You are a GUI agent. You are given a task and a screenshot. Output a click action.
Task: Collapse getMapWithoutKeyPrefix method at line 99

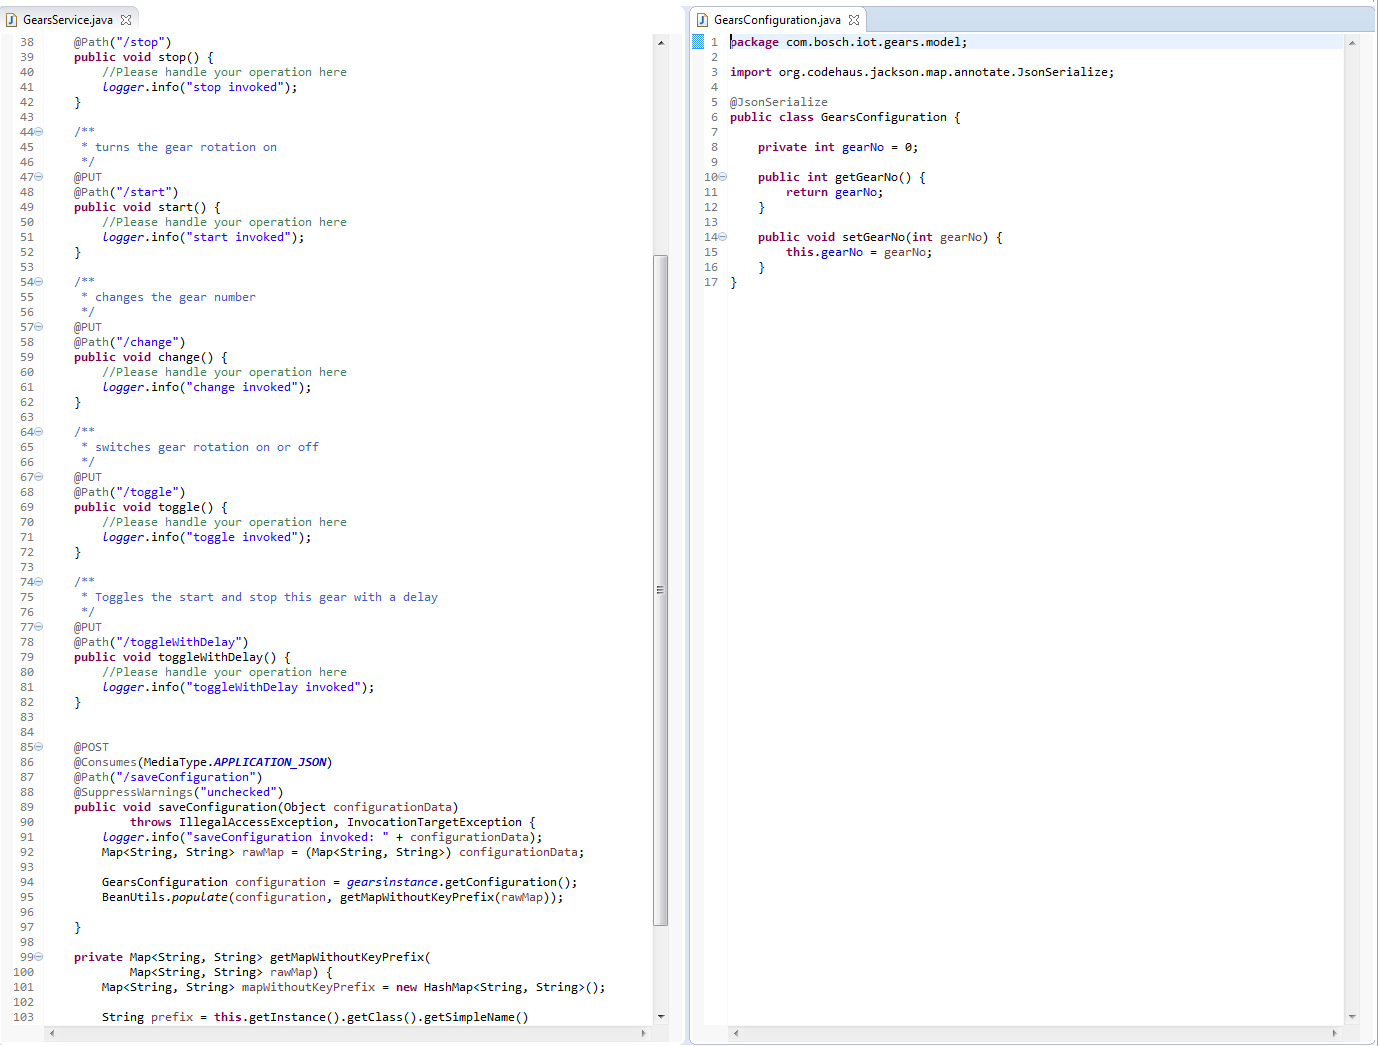pos(39,957)
